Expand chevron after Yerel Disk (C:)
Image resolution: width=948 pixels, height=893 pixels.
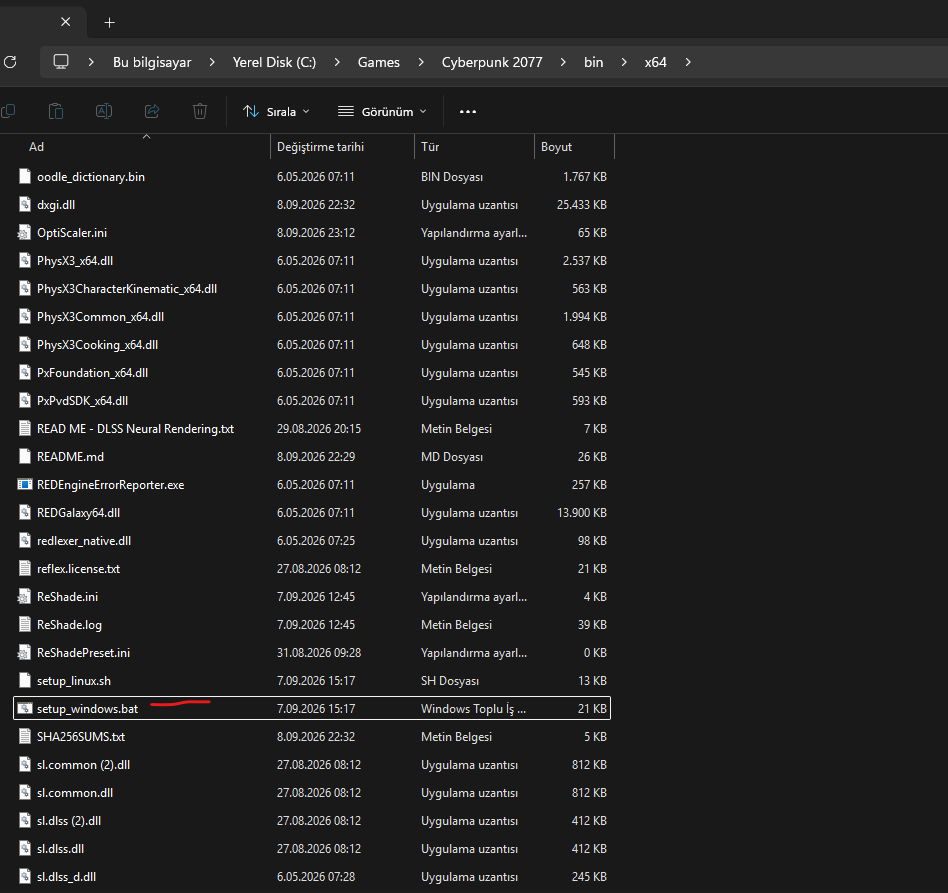[x=337, y=62]
